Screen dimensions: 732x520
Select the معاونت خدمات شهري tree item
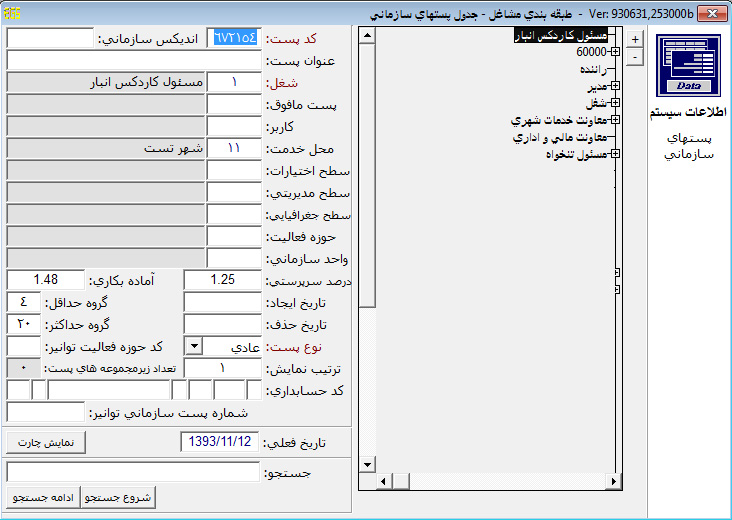[559, 120]
